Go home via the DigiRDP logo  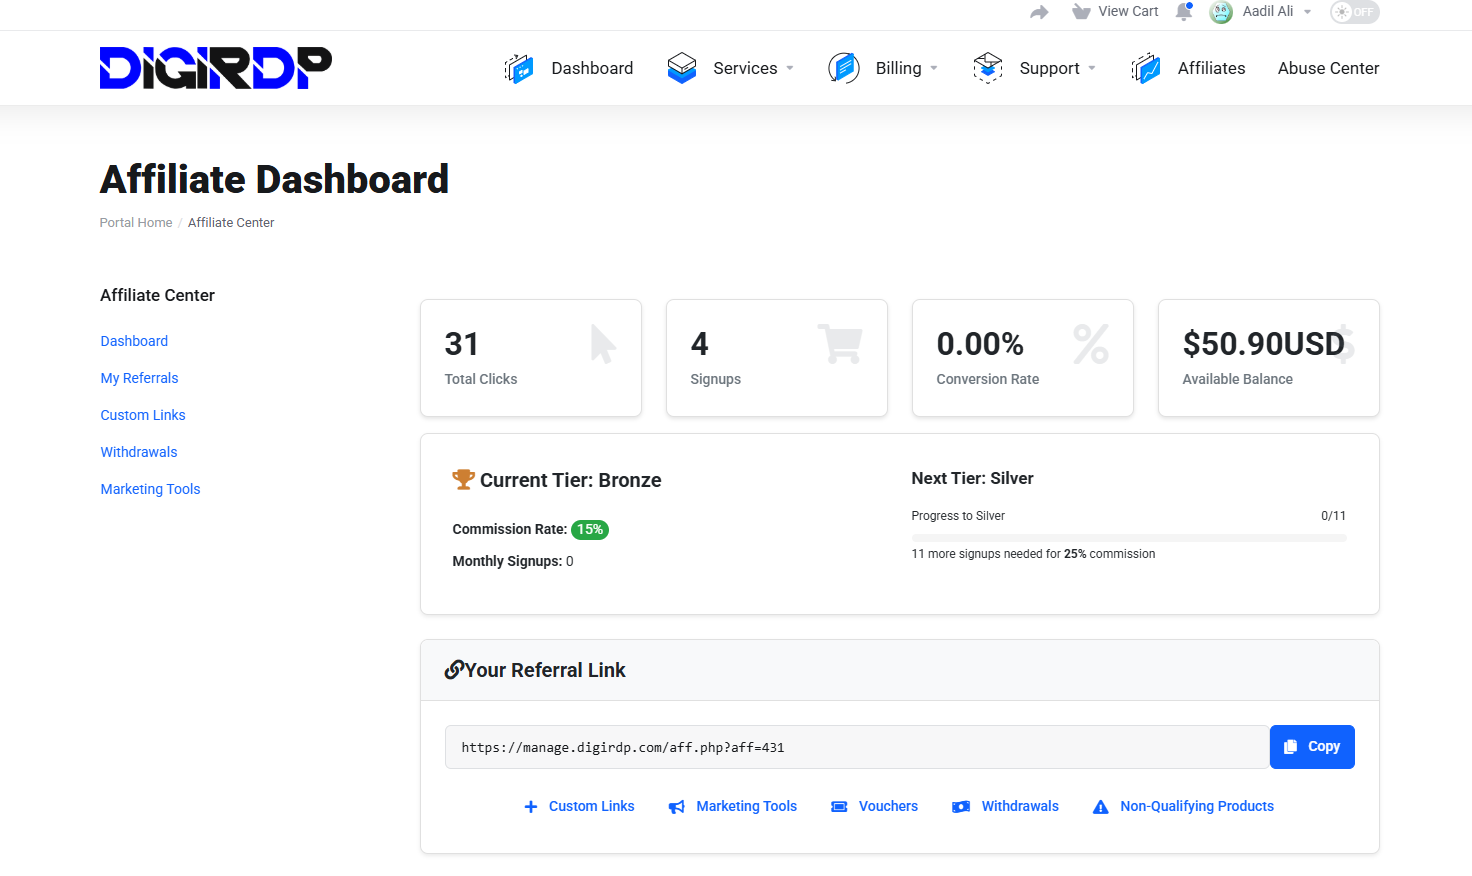point(216,68)
